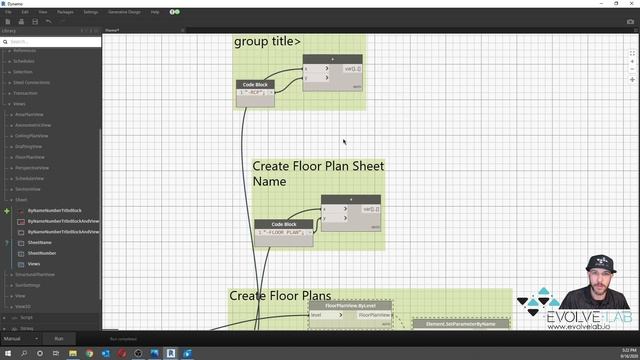Open the View menu
Screen dimensions: 640x360
[42, 12]
